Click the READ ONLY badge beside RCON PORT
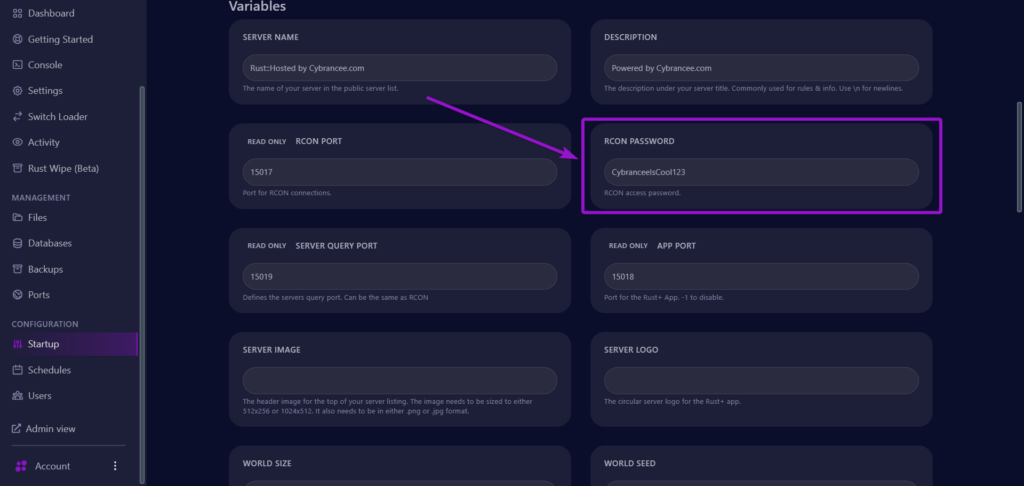Viewport: 1024px width, 486px height. point(266,142)
